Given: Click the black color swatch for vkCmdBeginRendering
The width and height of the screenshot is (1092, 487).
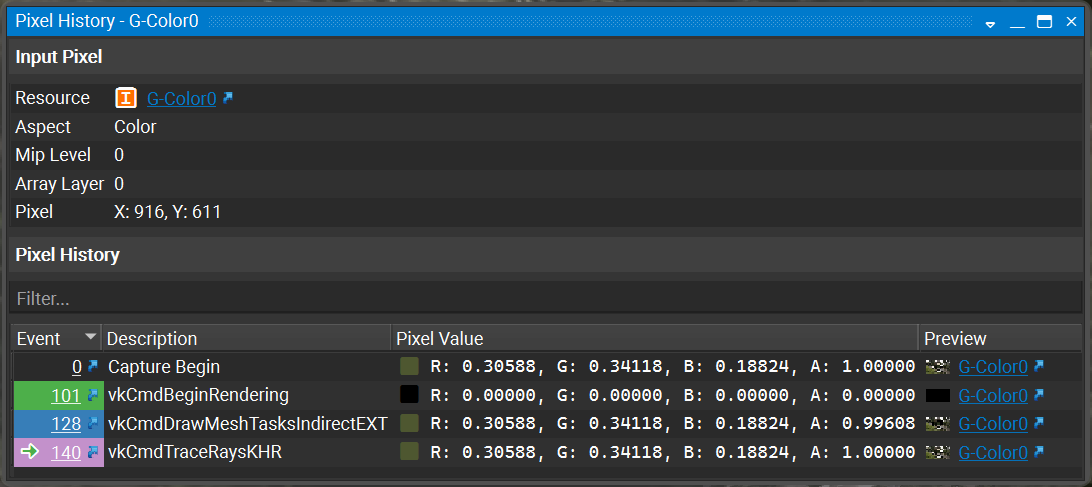Looking at the screenshot, I should point(409,395).
